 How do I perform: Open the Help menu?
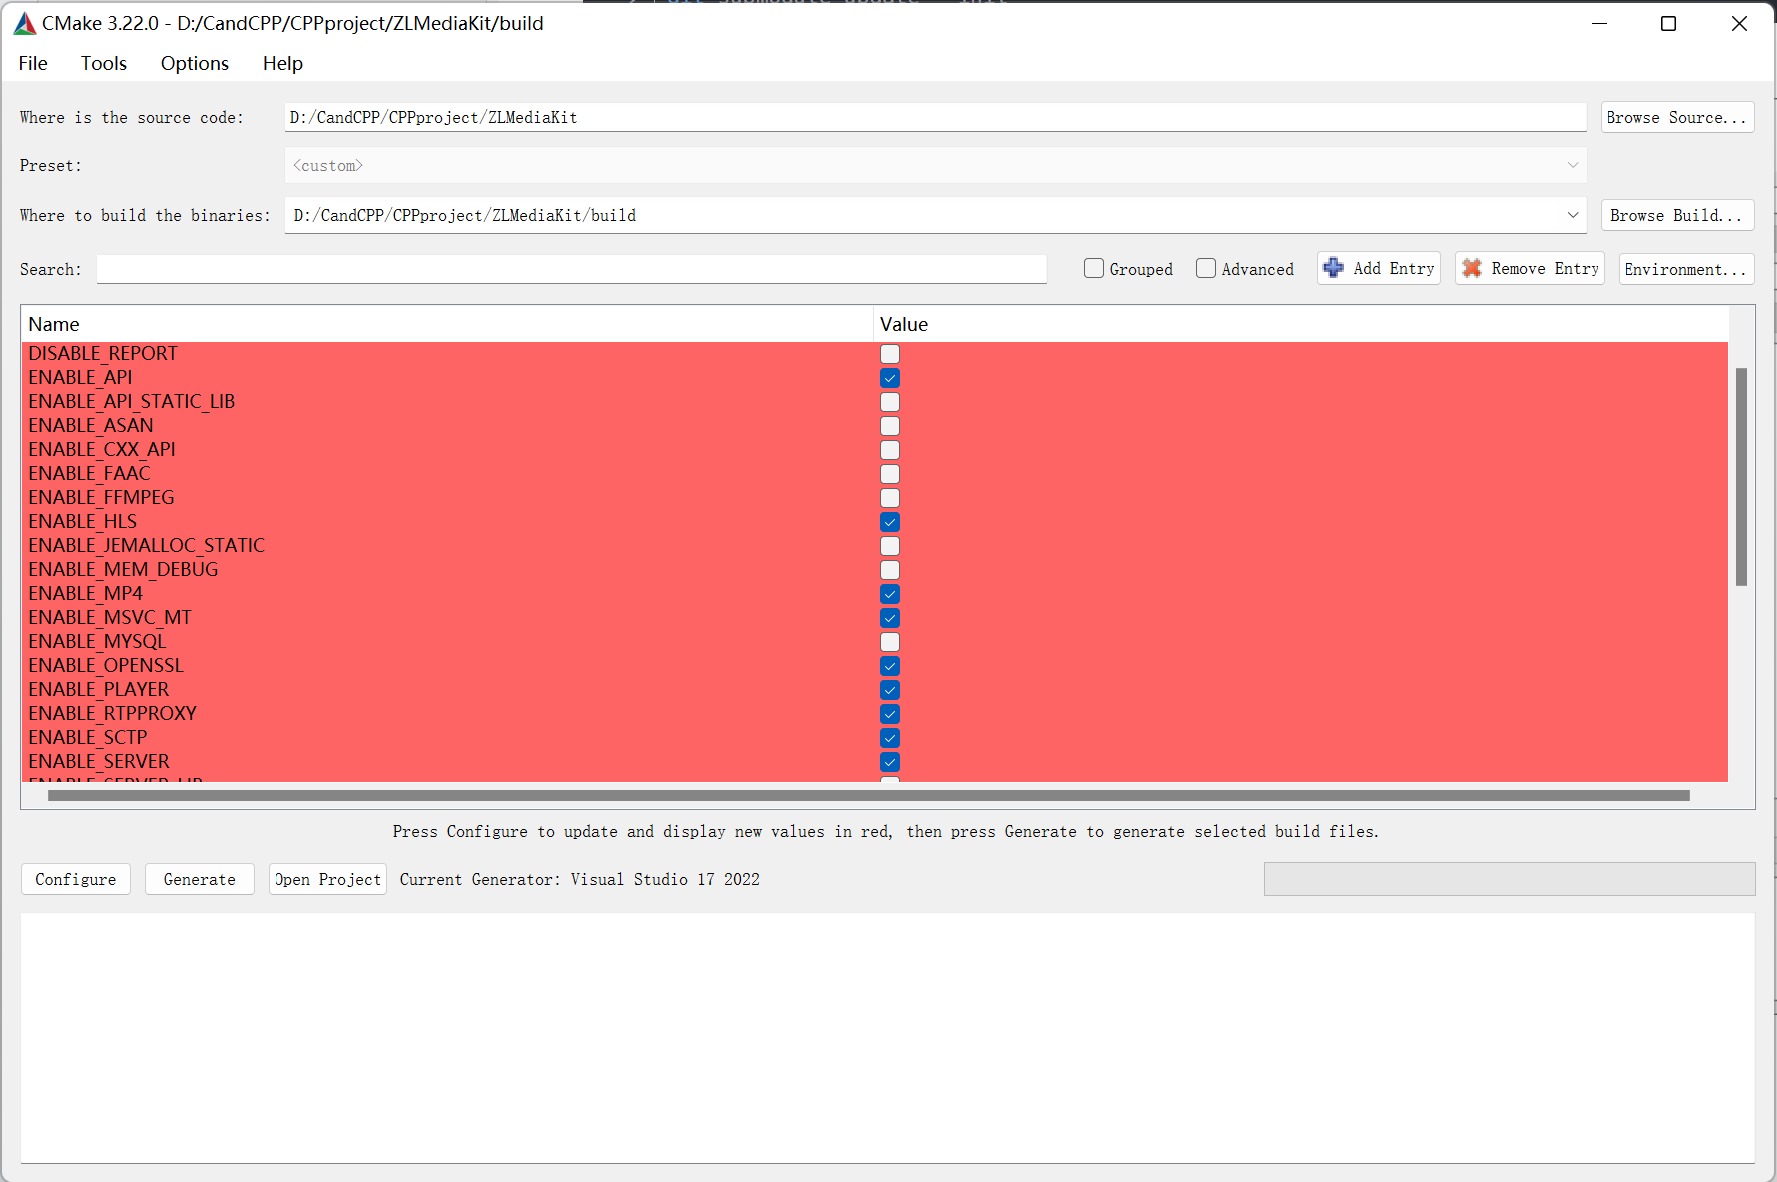coord(283,63)
